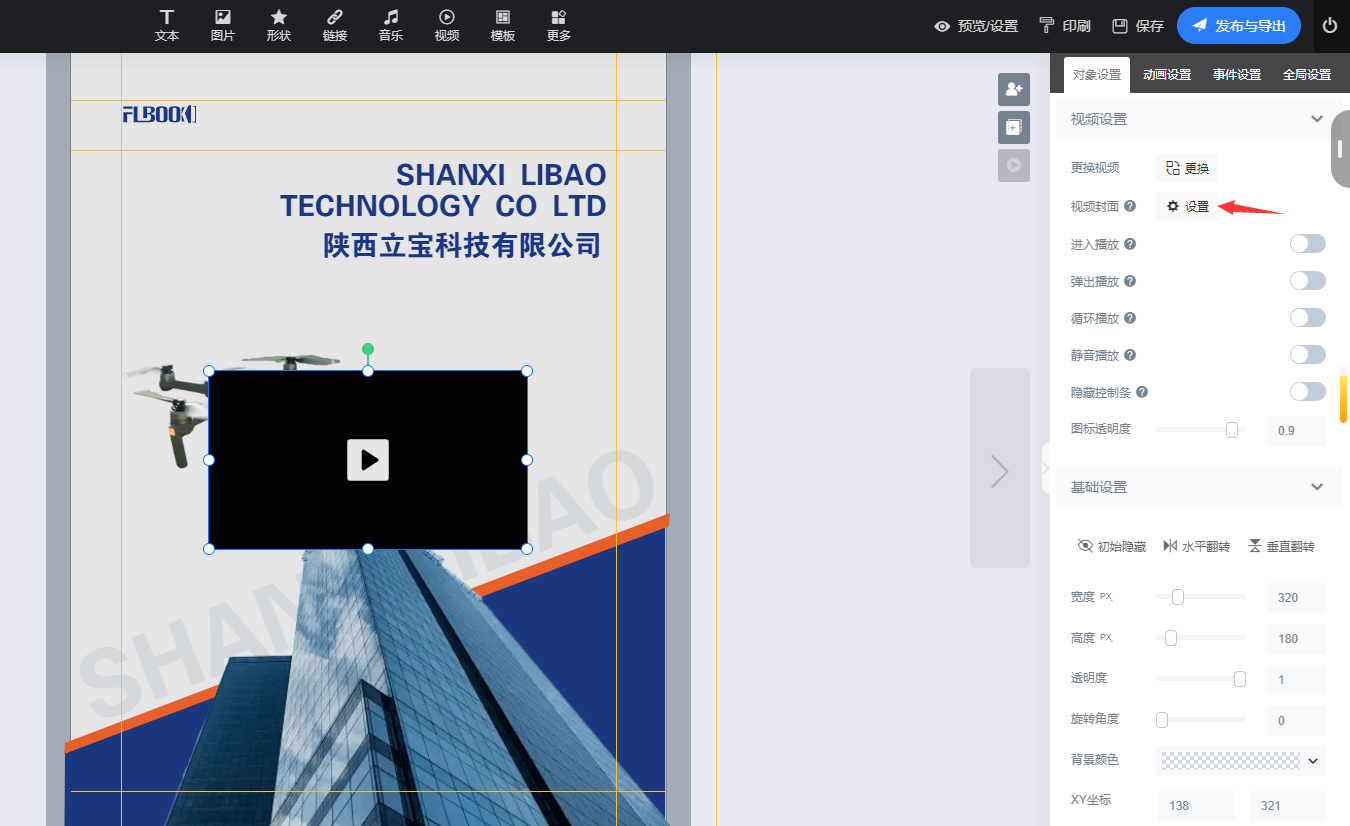Screen dimensions: 1350x826
Task: Click the add-page icon beside canvas
Action: click(1014, 127)
